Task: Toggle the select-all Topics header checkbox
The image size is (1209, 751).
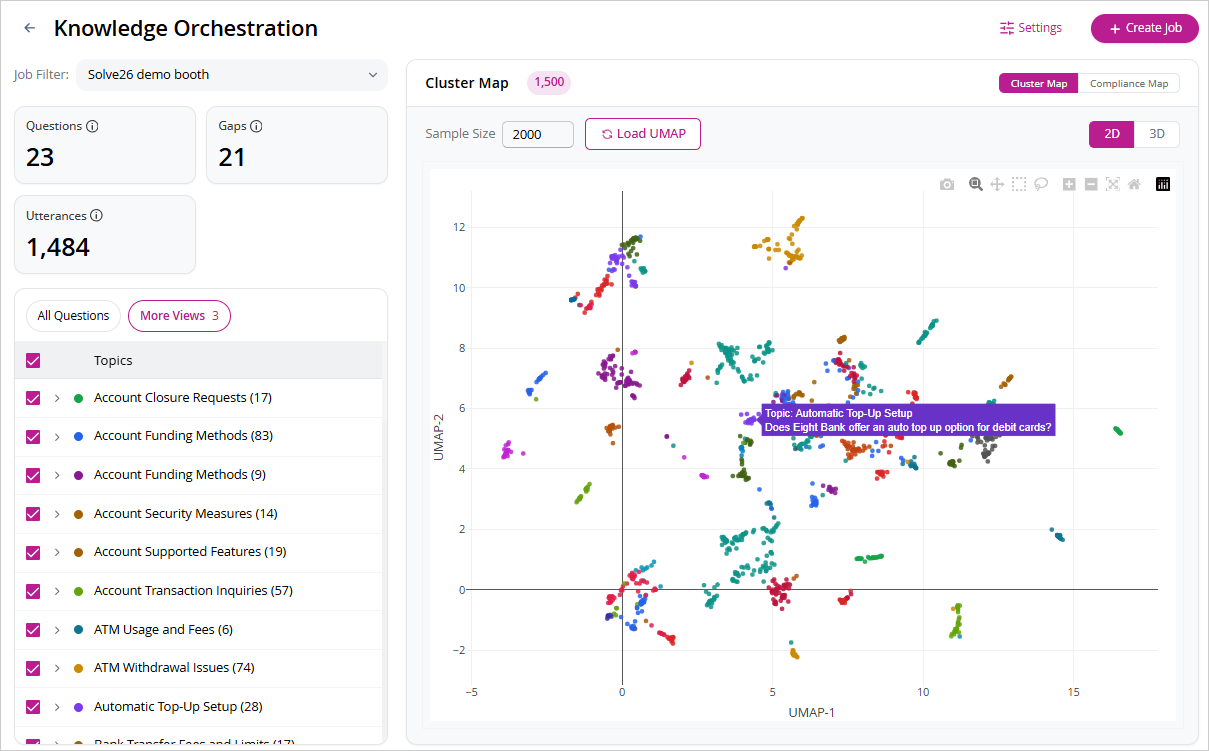Action: pyautogui.click(x=33, y=360)
